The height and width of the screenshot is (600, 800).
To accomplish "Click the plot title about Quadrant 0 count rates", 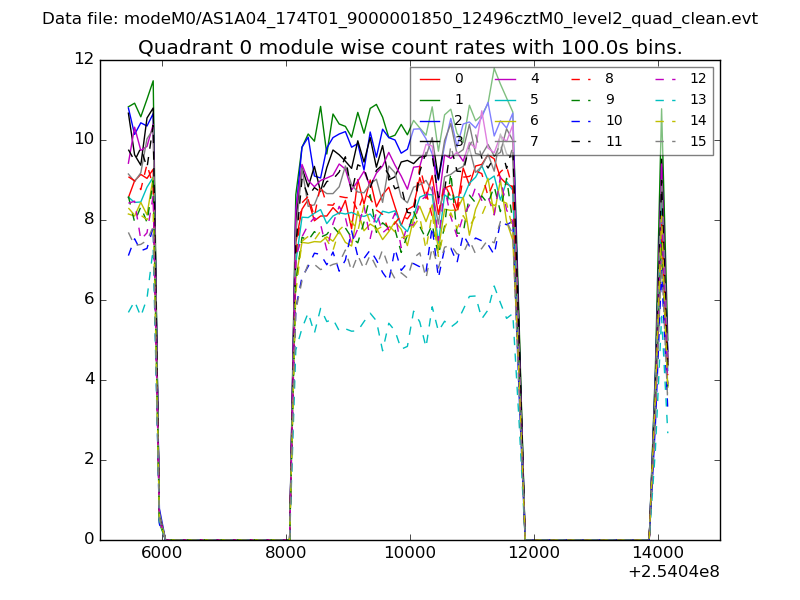I will coord(410,47).
